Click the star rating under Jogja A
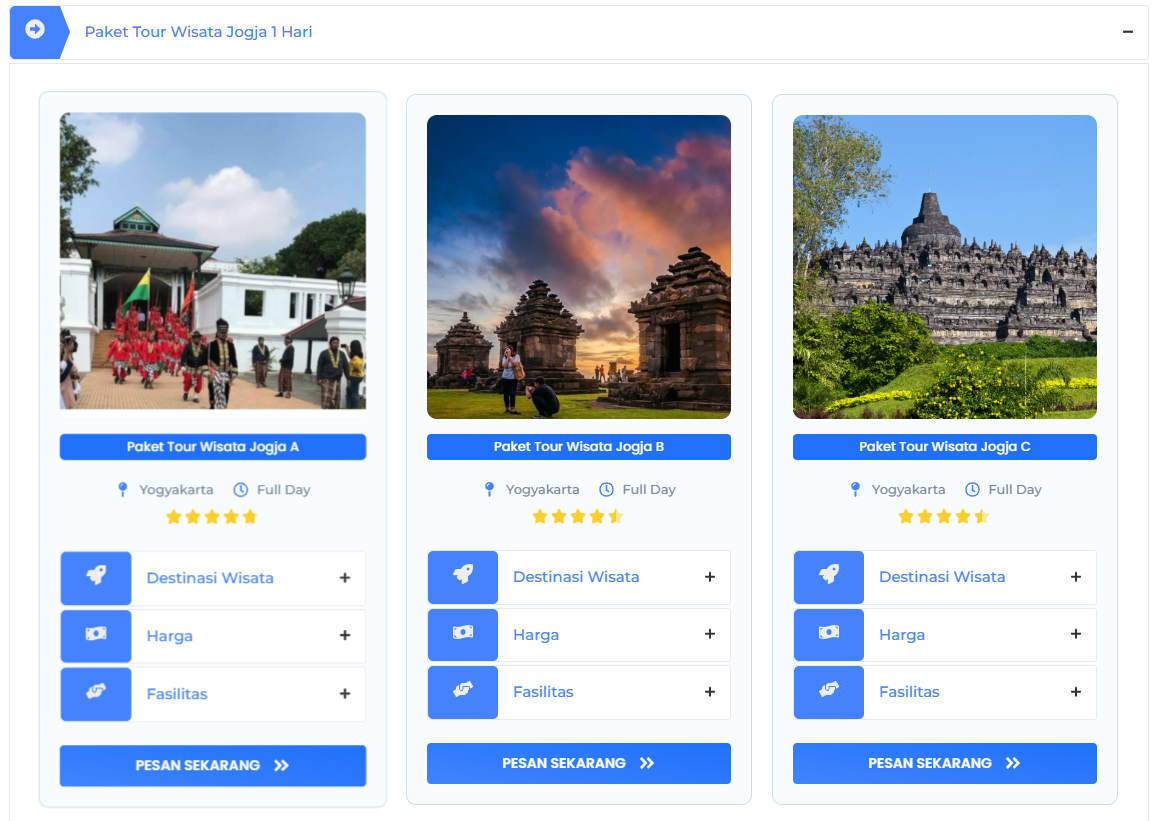 (212, 517)
